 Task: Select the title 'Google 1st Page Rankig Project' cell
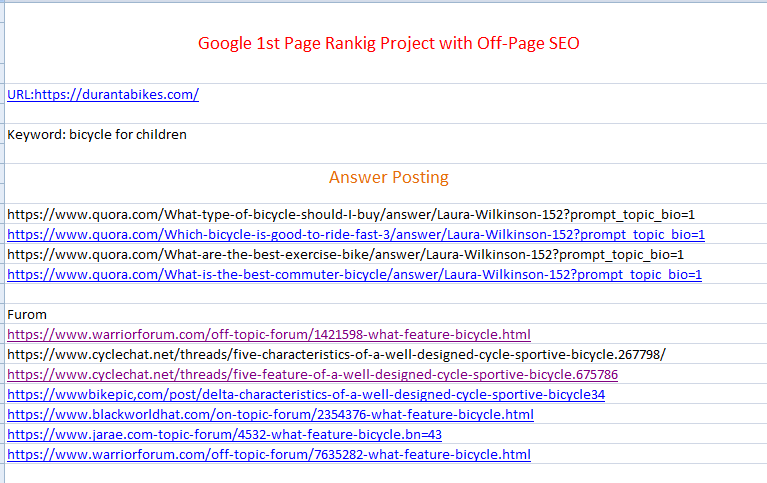388,44
